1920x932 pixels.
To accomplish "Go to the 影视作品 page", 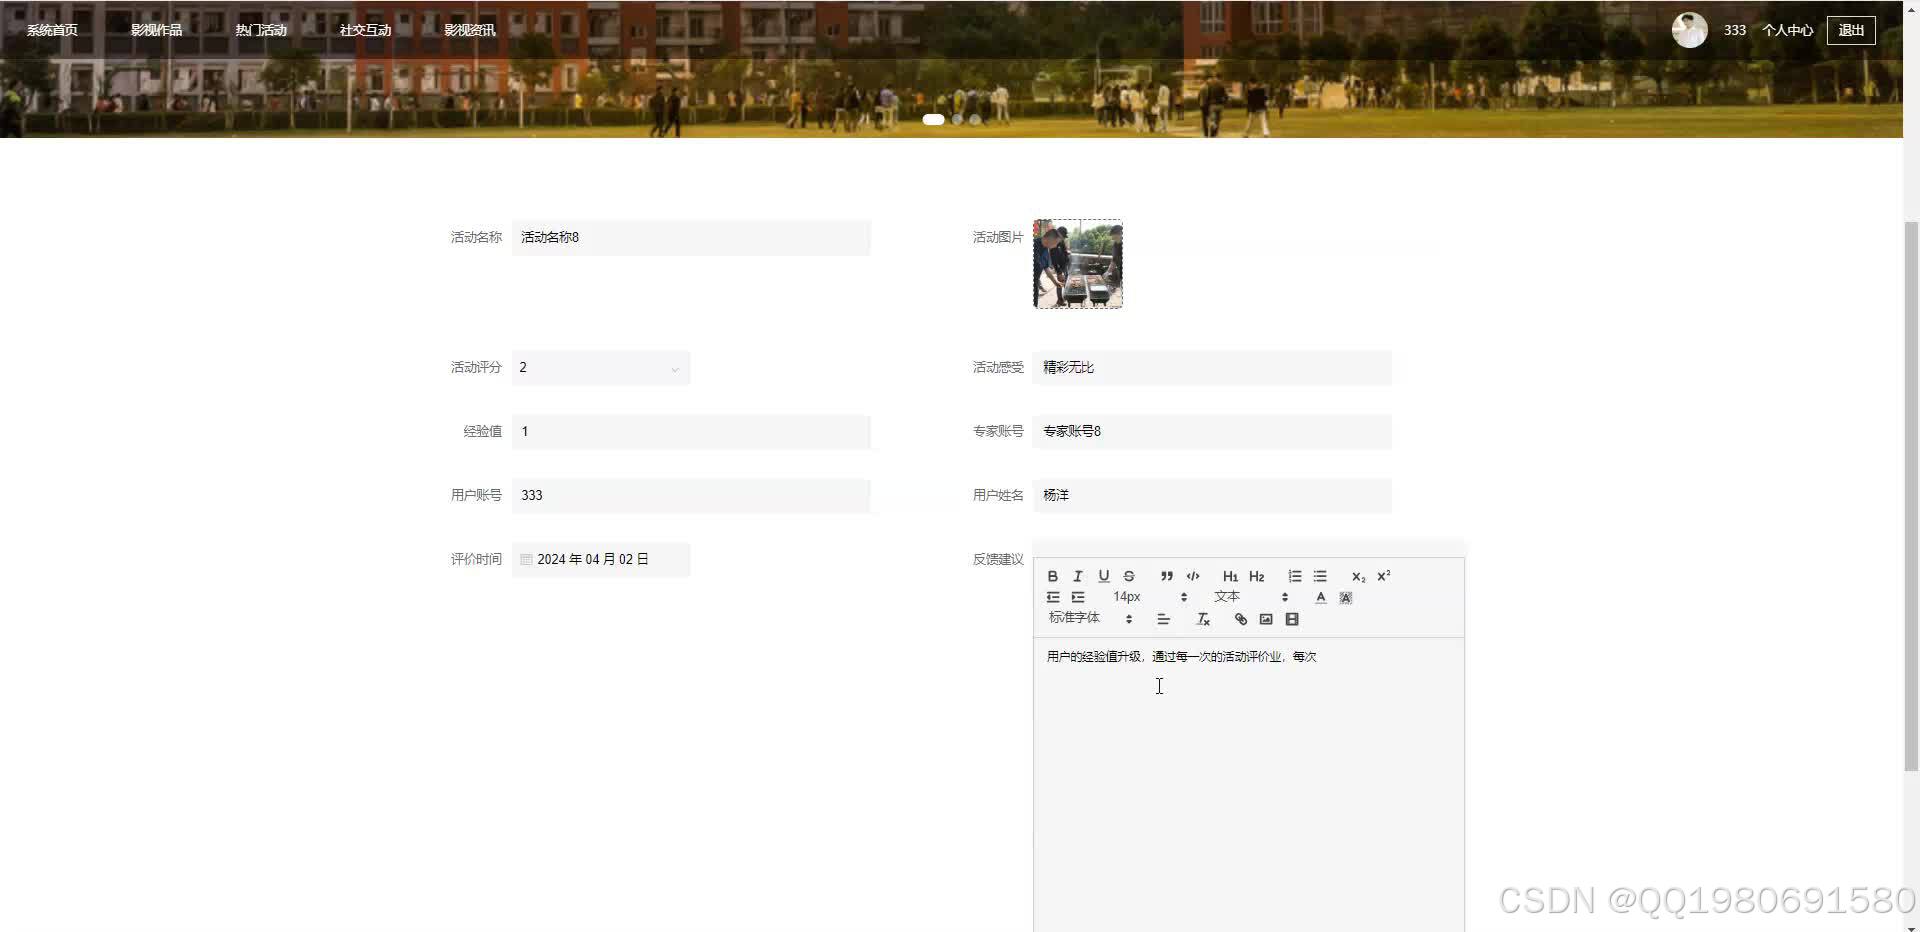I will coord(157,30).
